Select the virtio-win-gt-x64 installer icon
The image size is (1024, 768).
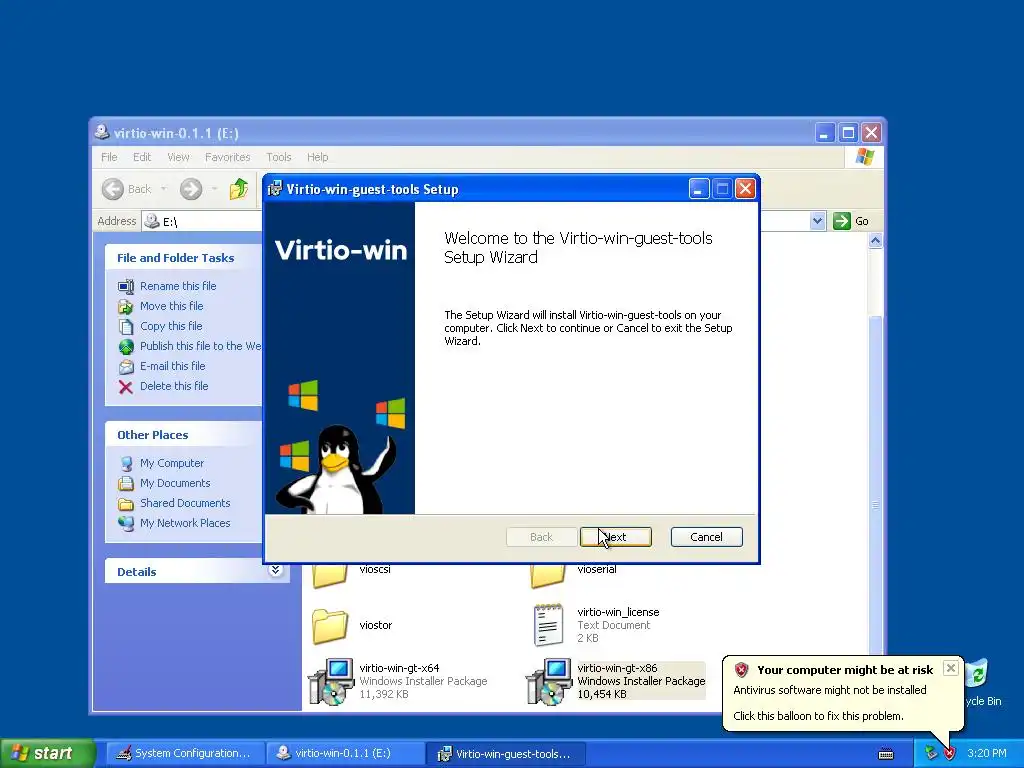(331, 682)
